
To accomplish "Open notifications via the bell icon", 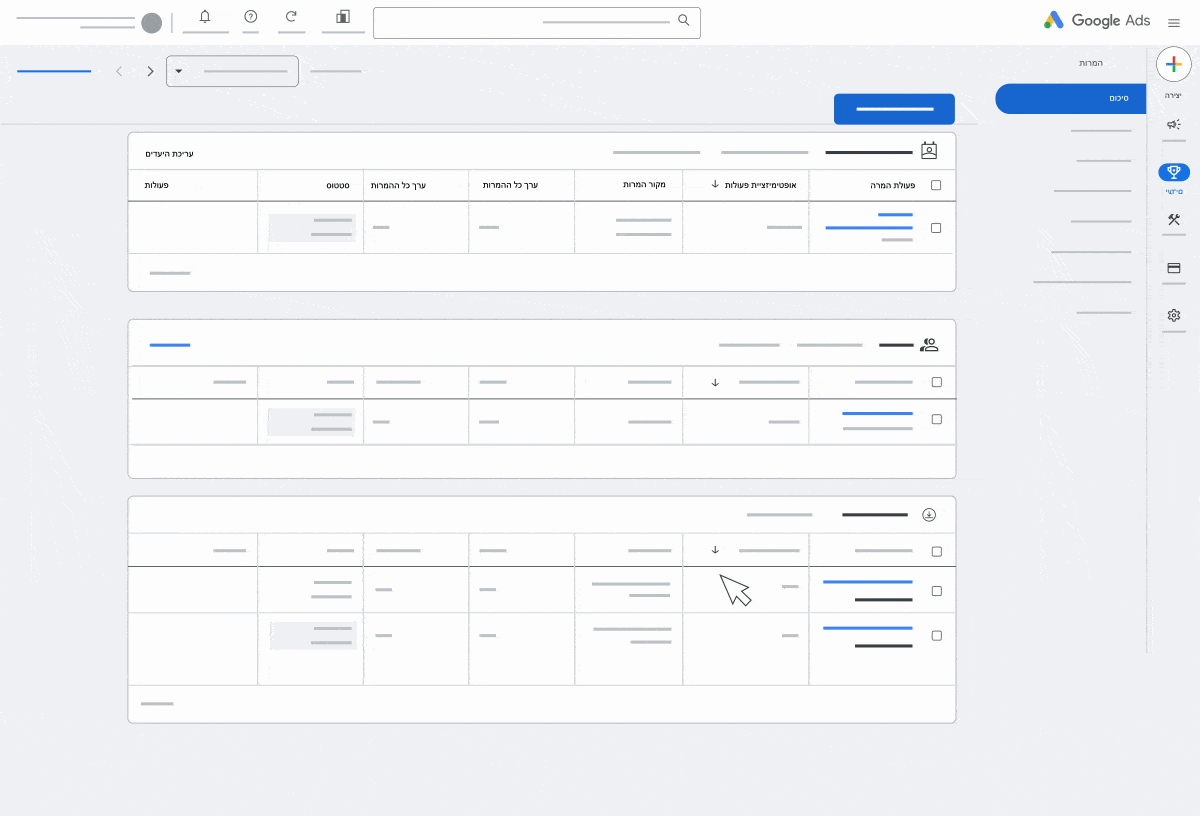I will coord(205,17).
